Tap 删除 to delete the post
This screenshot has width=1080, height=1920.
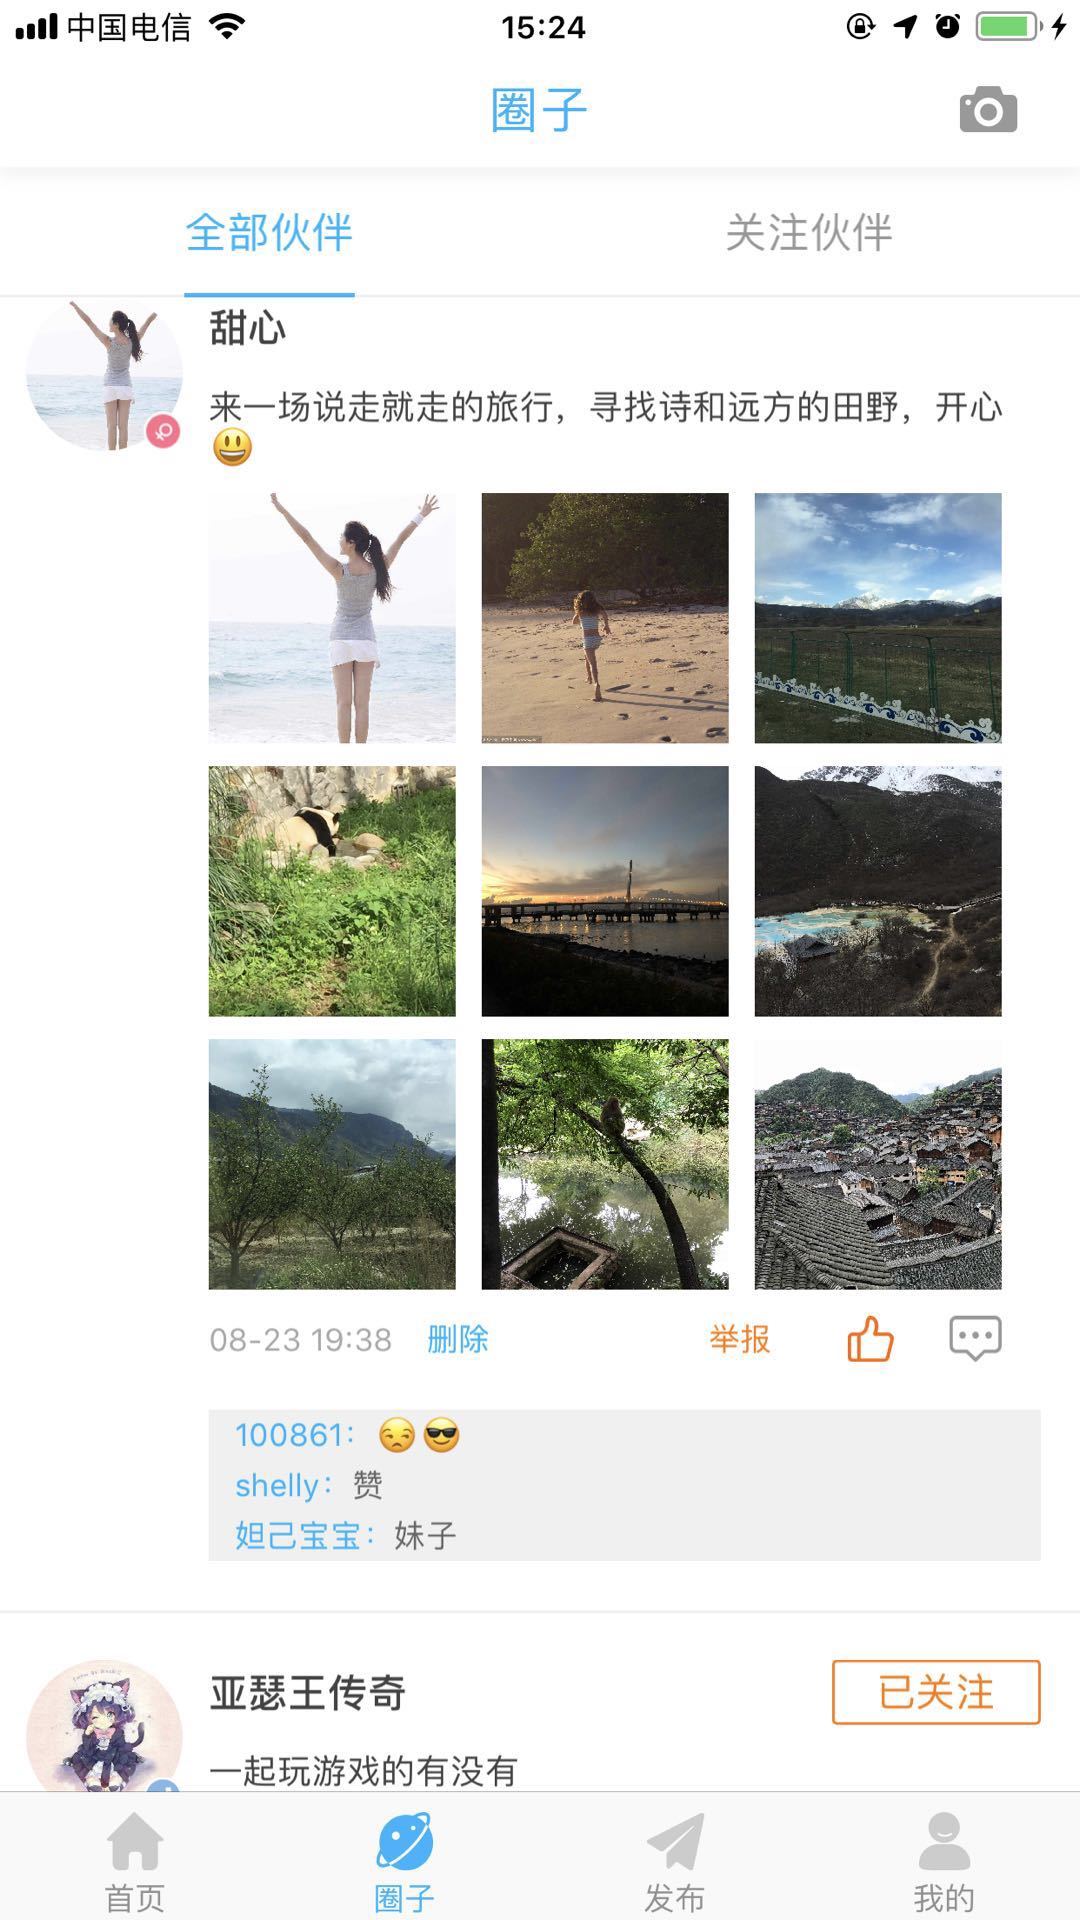pos(458,1339)
